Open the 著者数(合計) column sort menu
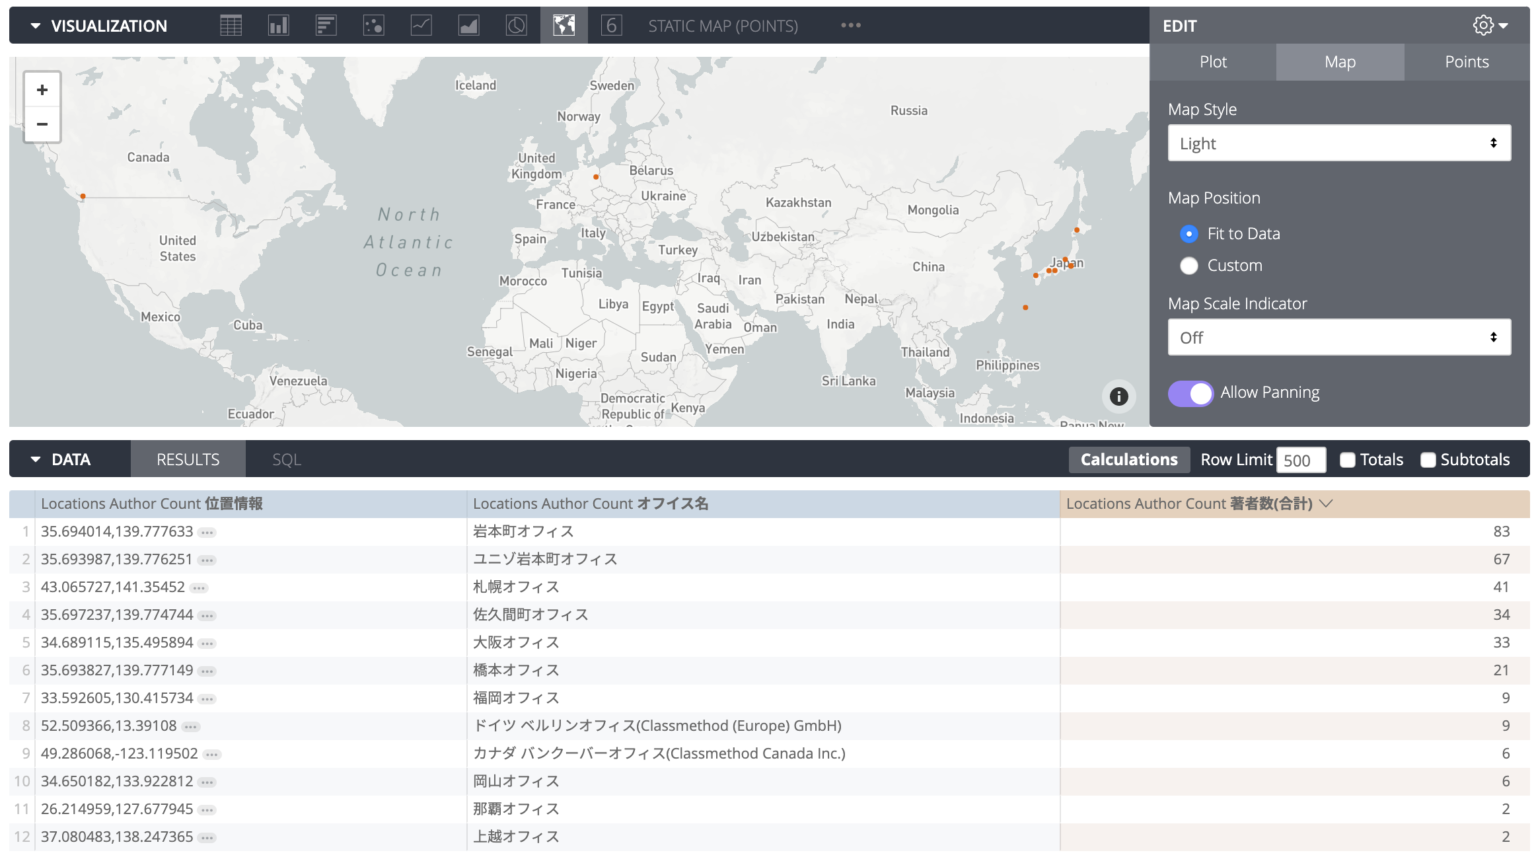The height and width of the screenshot is (863, 1536). [x=1326, y=503]
